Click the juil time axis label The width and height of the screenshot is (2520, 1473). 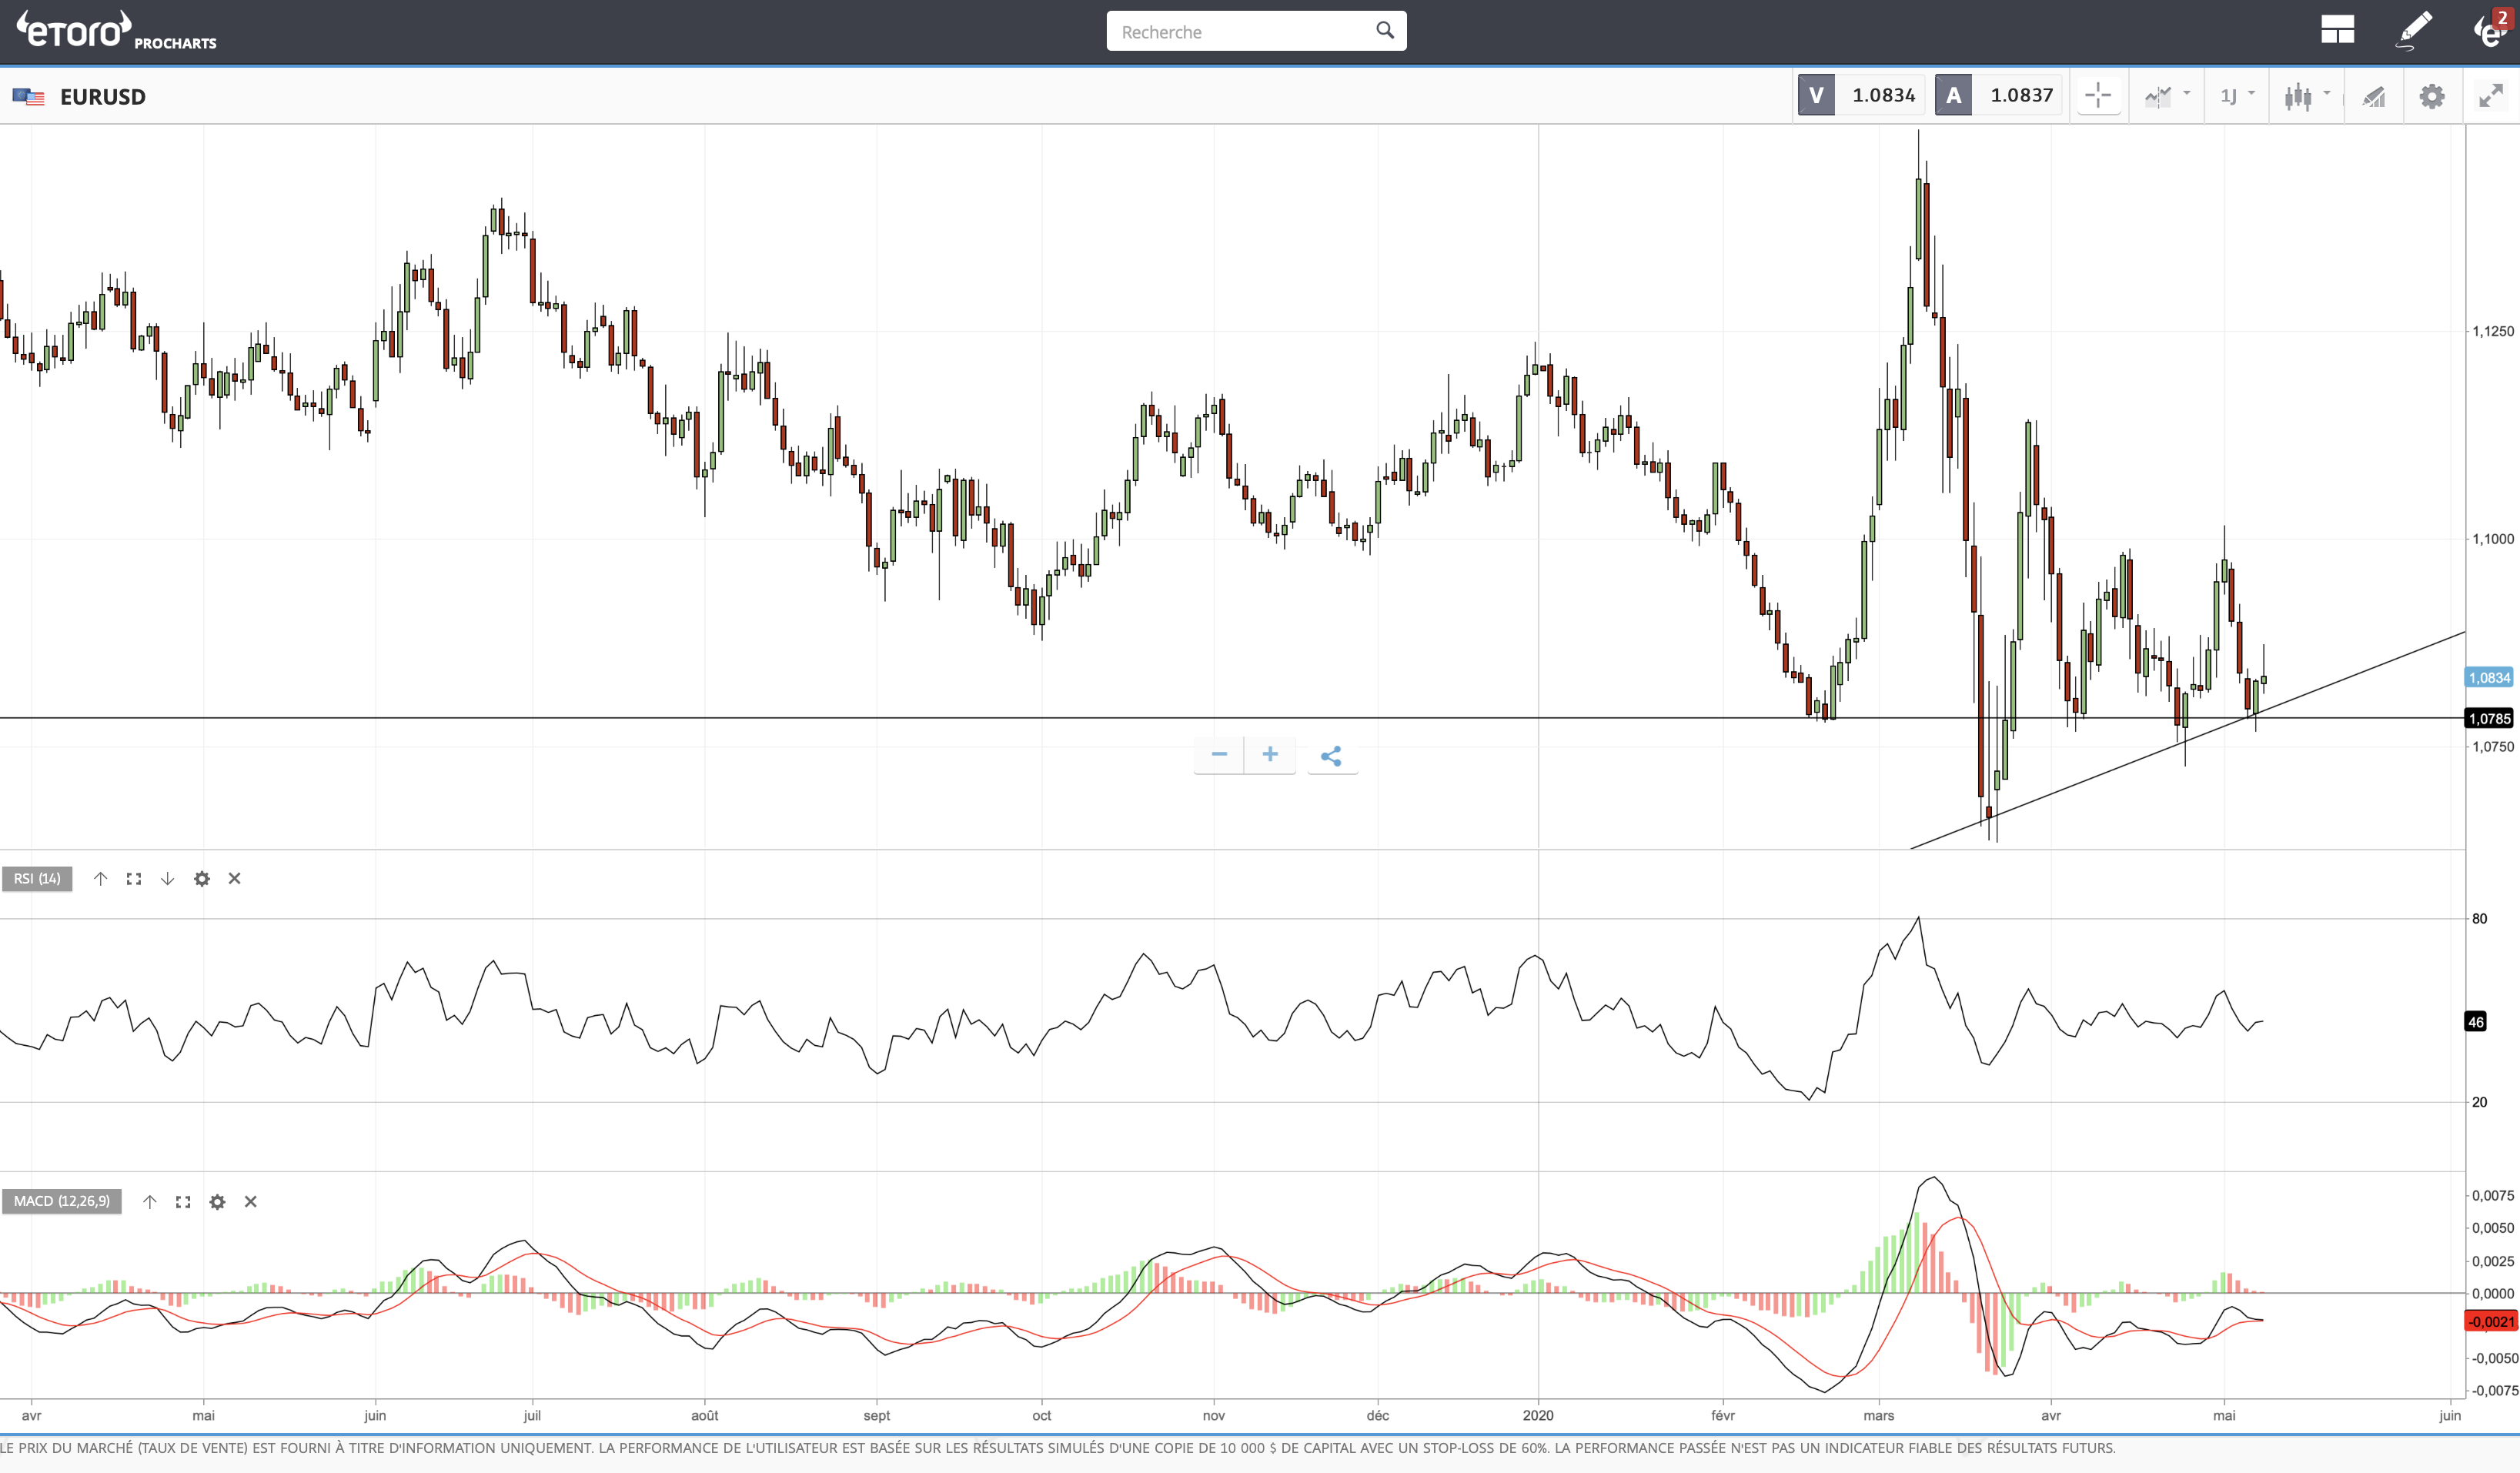[532, 1415]
